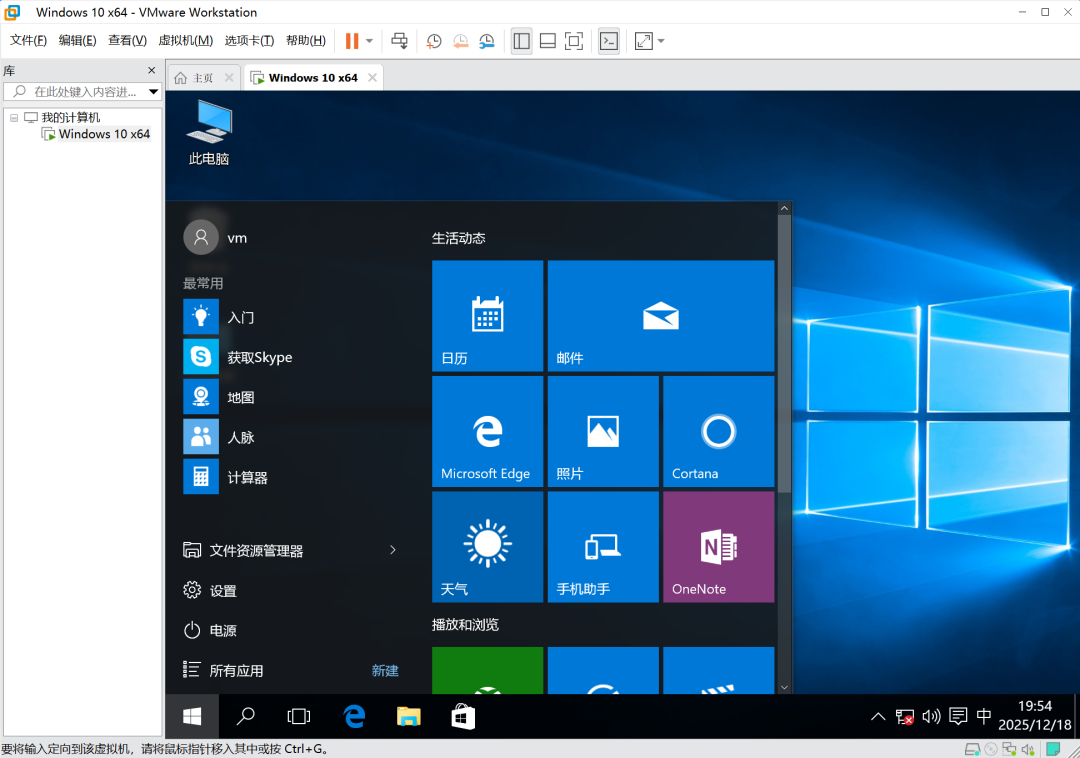Close the 主页 tab
Screen dimensions: 1080x758
click(229, 78)
